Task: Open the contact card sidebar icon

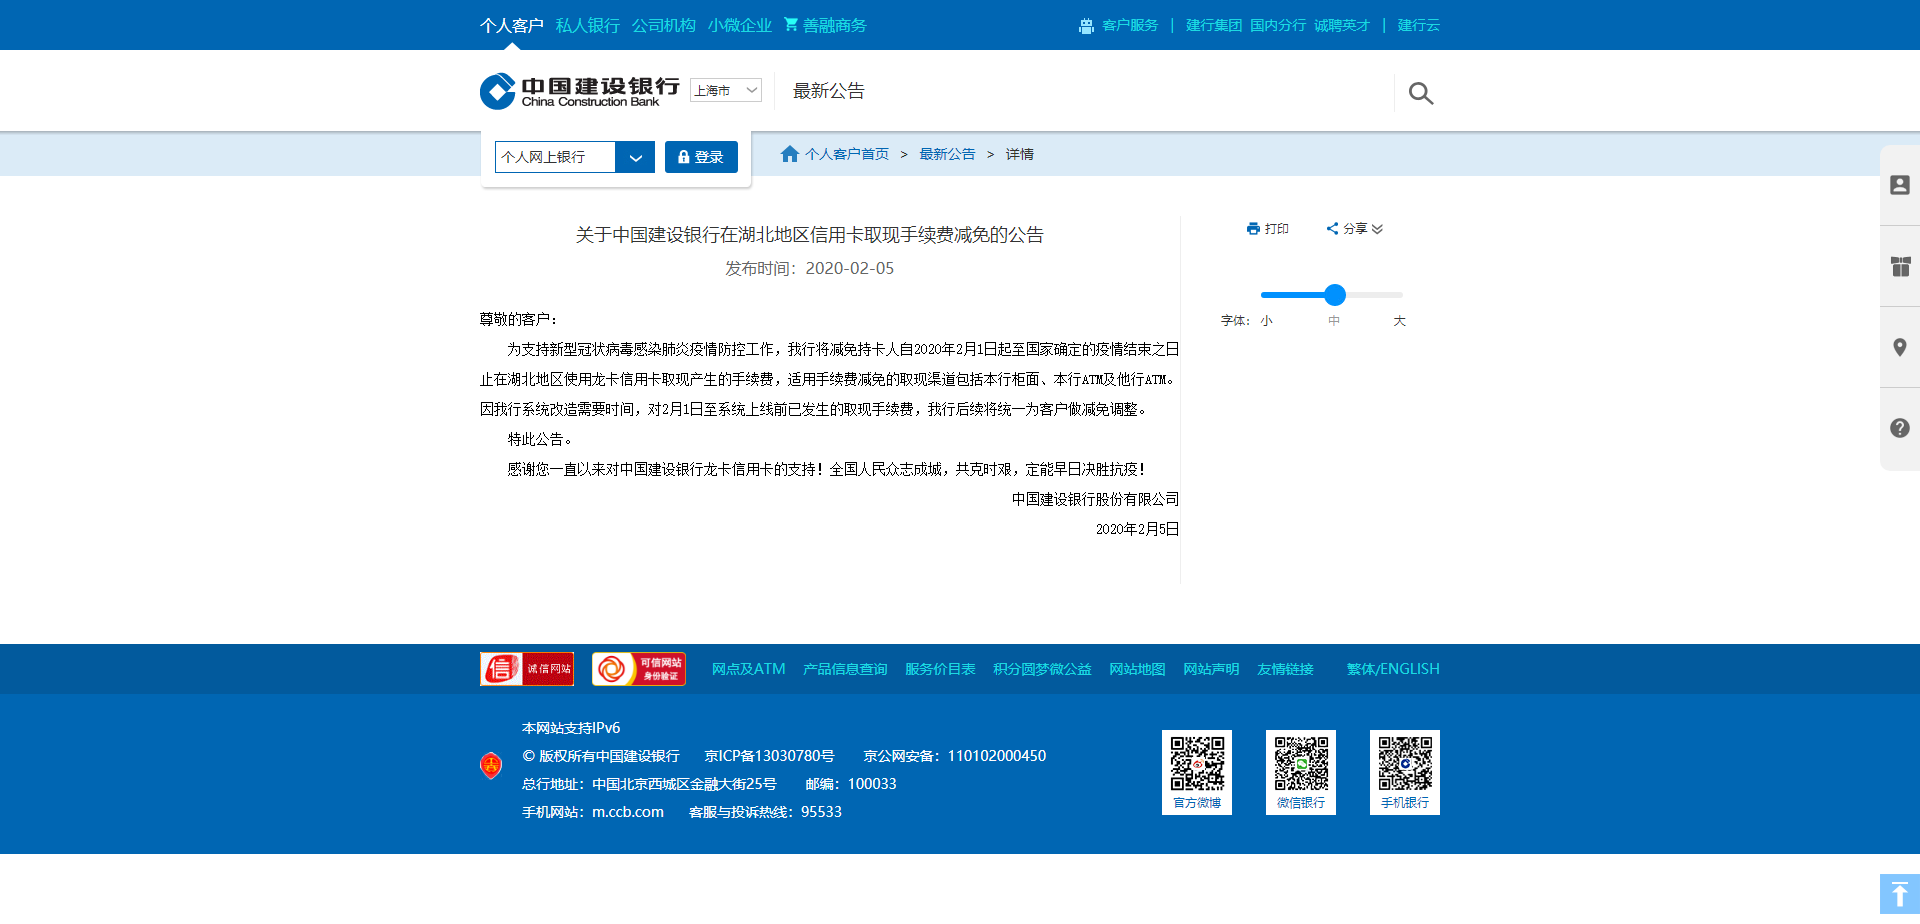Action: (x=1900, y=185)
